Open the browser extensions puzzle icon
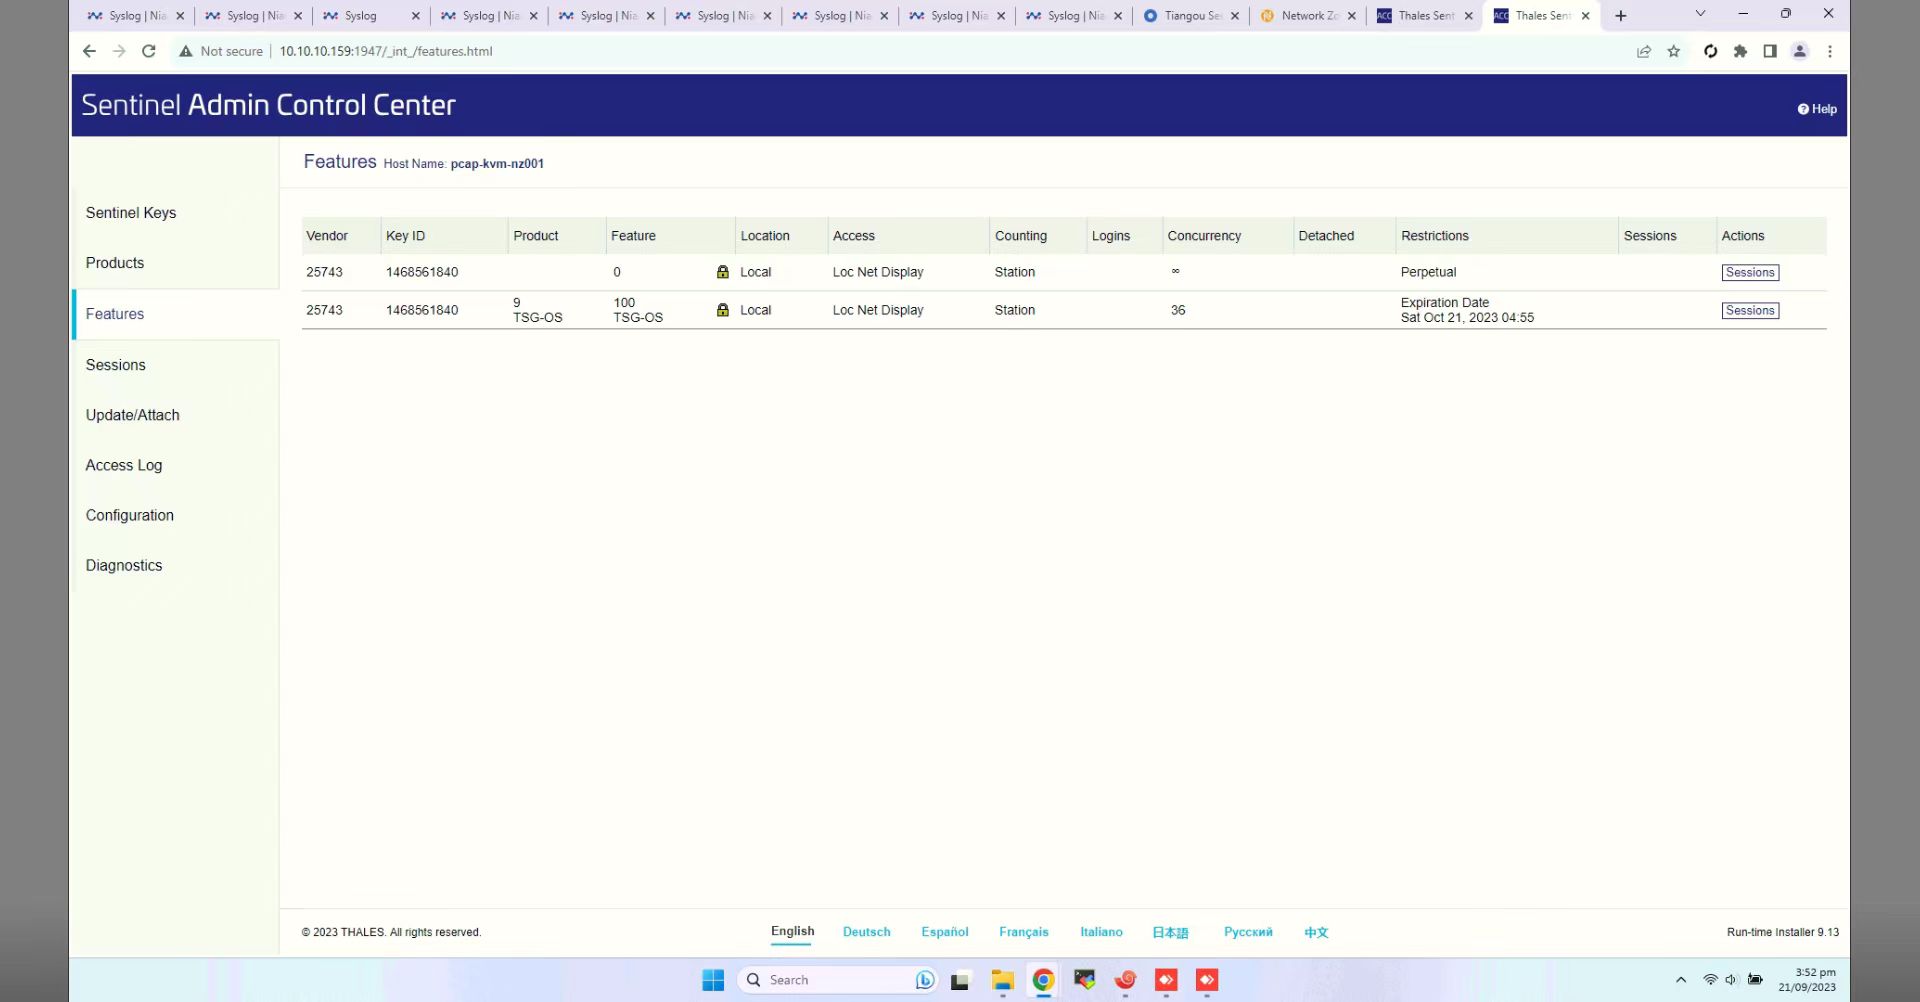Screen dimensions: 1920x1002 pos(1740,51)
